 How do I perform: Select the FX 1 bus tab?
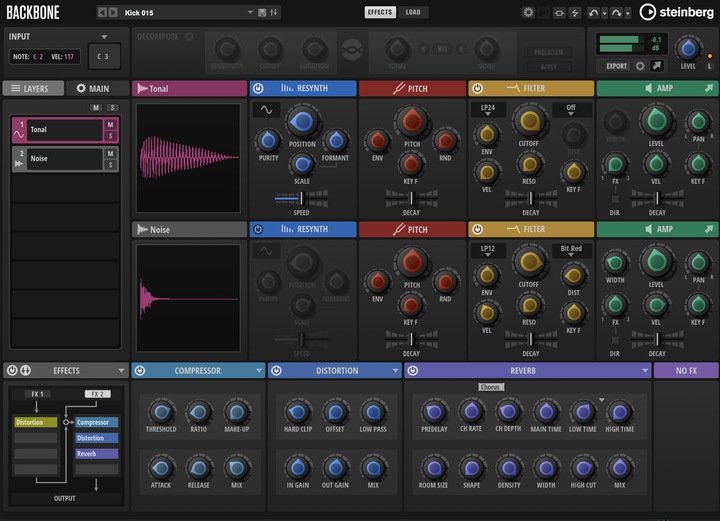pyautogui.click(x=37, y=394)
